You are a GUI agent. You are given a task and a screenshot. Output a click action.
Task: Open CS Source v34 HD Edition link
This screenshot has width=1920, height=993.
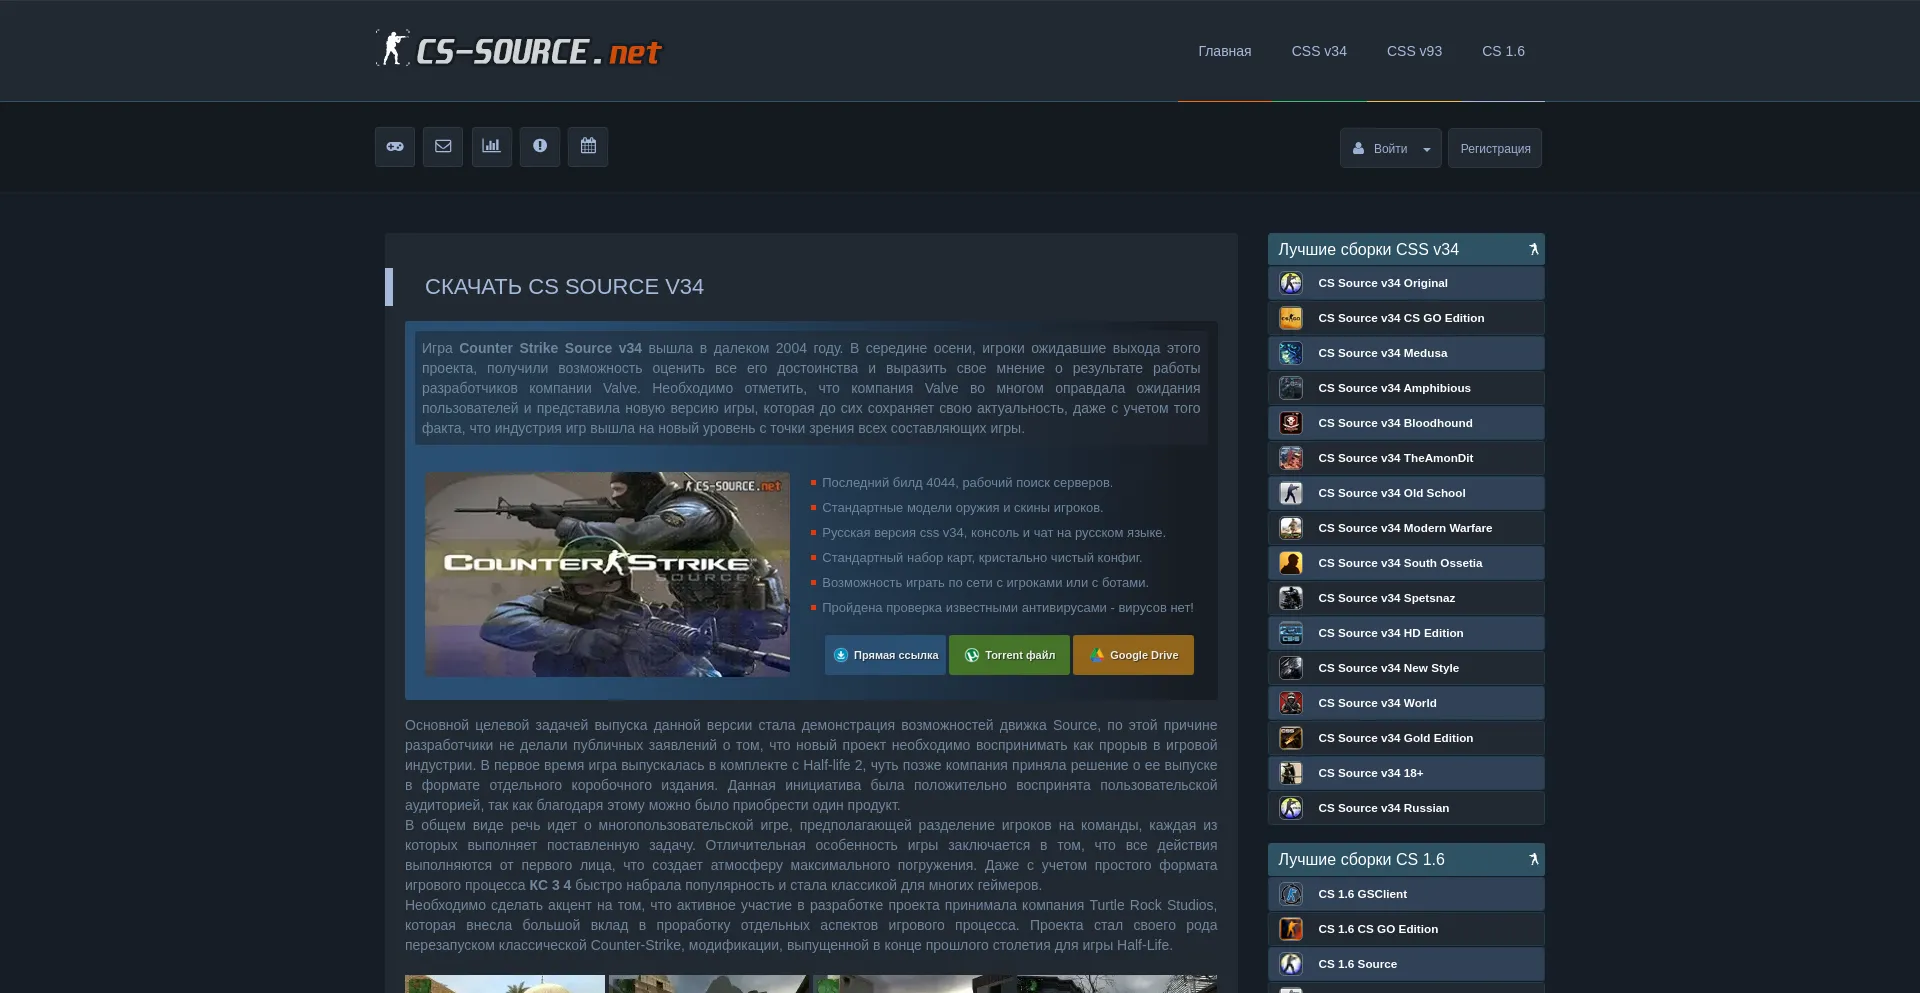pos(1390,633)
